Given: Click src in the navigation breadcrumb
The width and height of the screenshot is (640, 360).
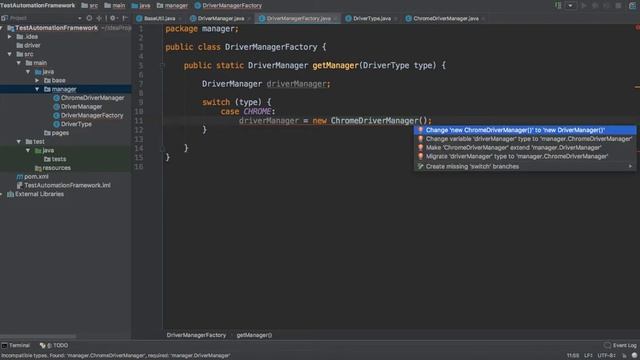Looking at the screenshot, I should pos(93,5).
